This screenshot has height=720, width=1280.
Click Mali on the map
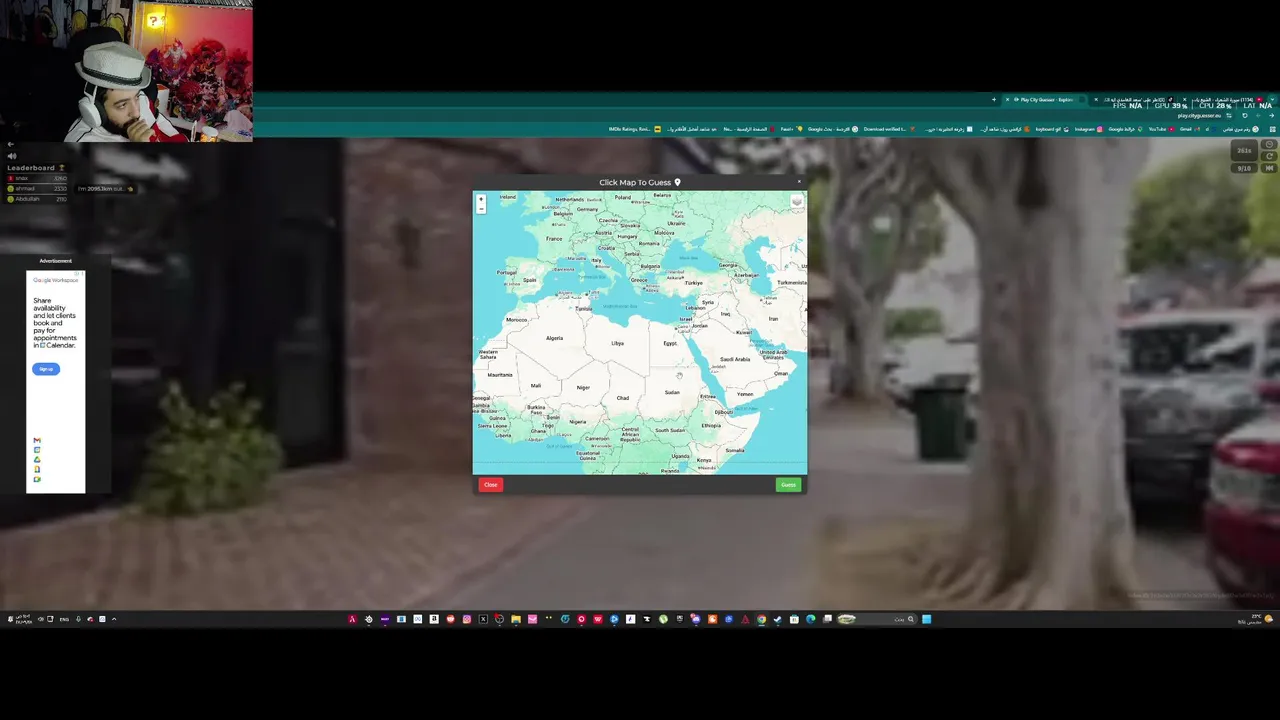pos(536,385)
